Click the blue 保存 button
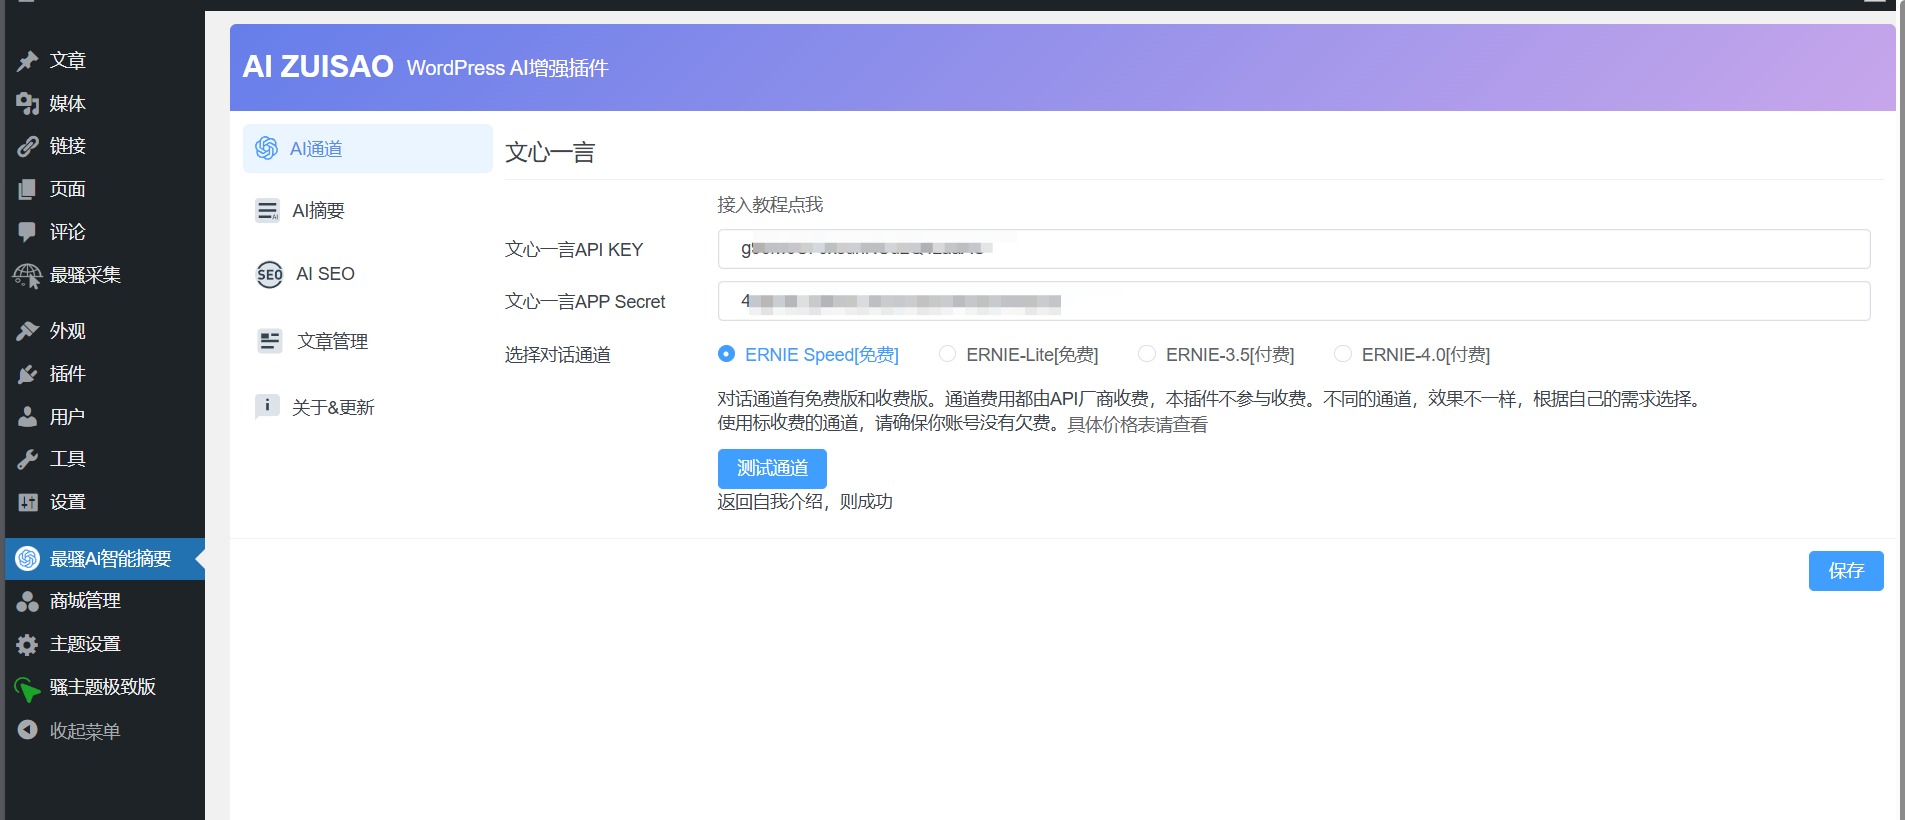 point(1846,571)
